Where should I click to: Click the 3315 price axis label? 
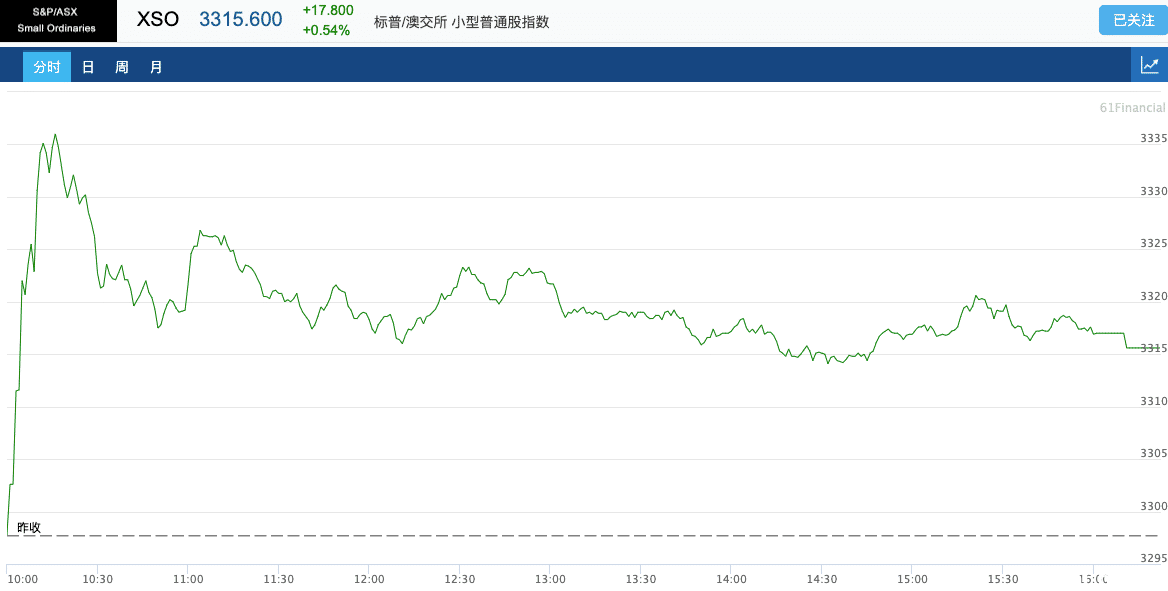(1153, 349)
